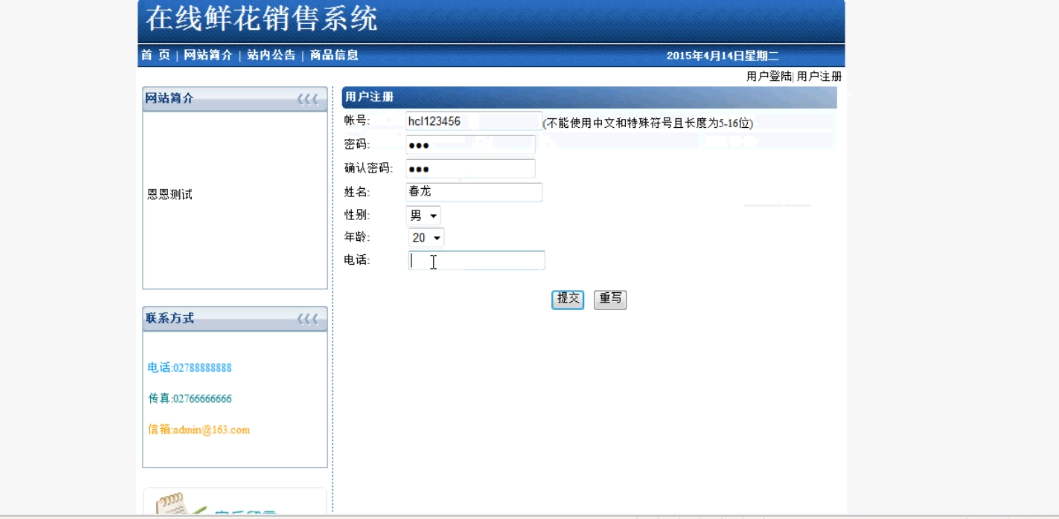Screen dimensions: 1059x519
Task: Click the notepad image at the bottom left
Action: (x=181, y=503)
